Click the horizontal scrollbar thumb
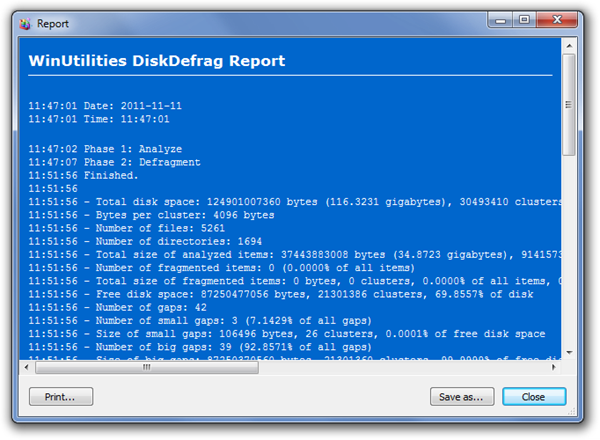Image resolution: width=600 pixels, height=440 pixels. pos(147,367)
